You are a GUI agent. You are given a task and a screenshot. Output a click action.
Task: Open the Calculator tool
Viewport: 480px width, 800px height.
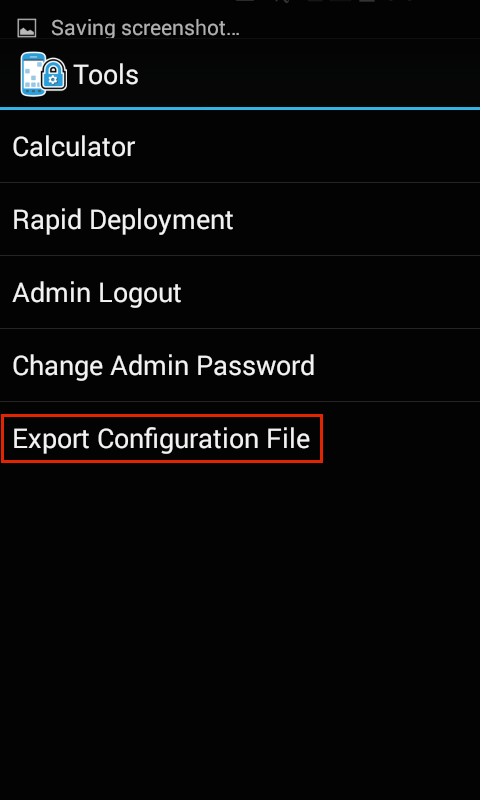[240, 146]
